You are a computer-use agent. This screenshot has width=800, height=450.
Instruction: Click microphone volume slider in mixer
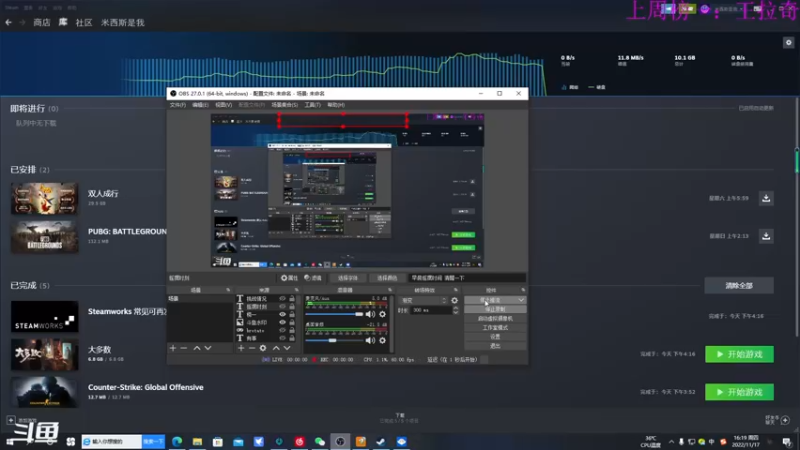(334, 314)
